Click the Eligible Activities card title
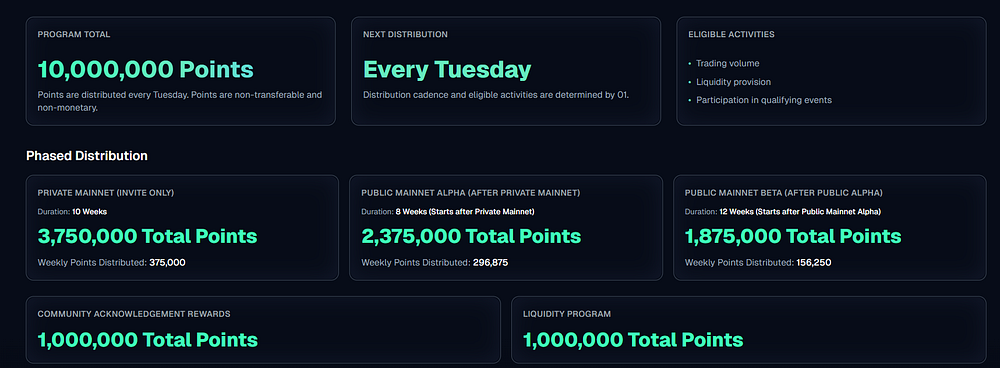Image resolution: width=1000 pixels, height=368 pixels. [x=732, y=34]
